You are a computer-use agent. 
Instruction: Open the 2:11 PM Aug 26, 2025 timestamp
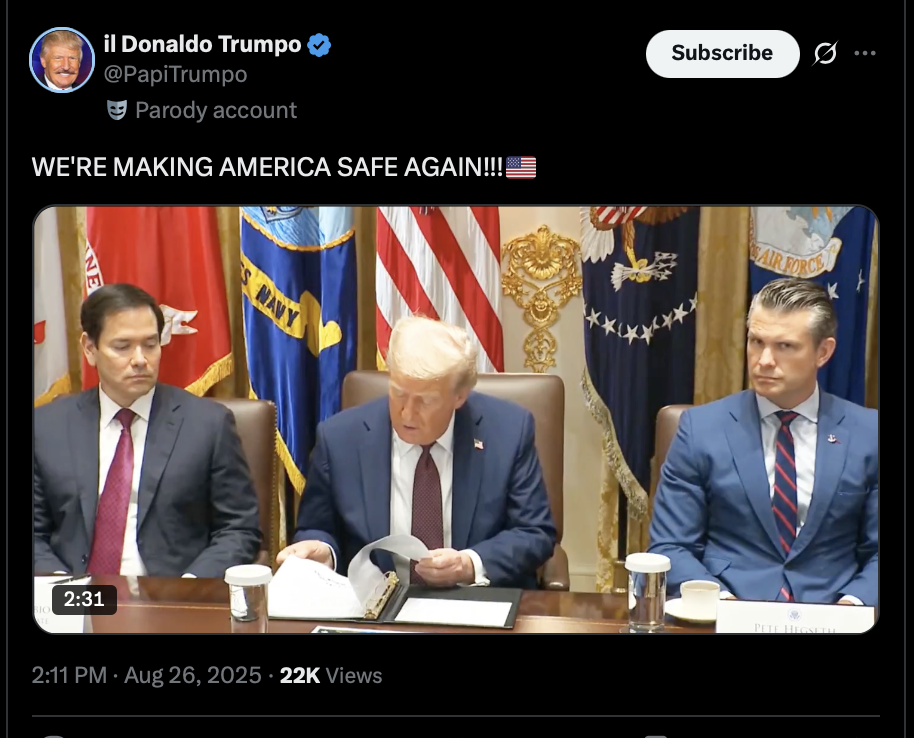[x=146, y=676]
